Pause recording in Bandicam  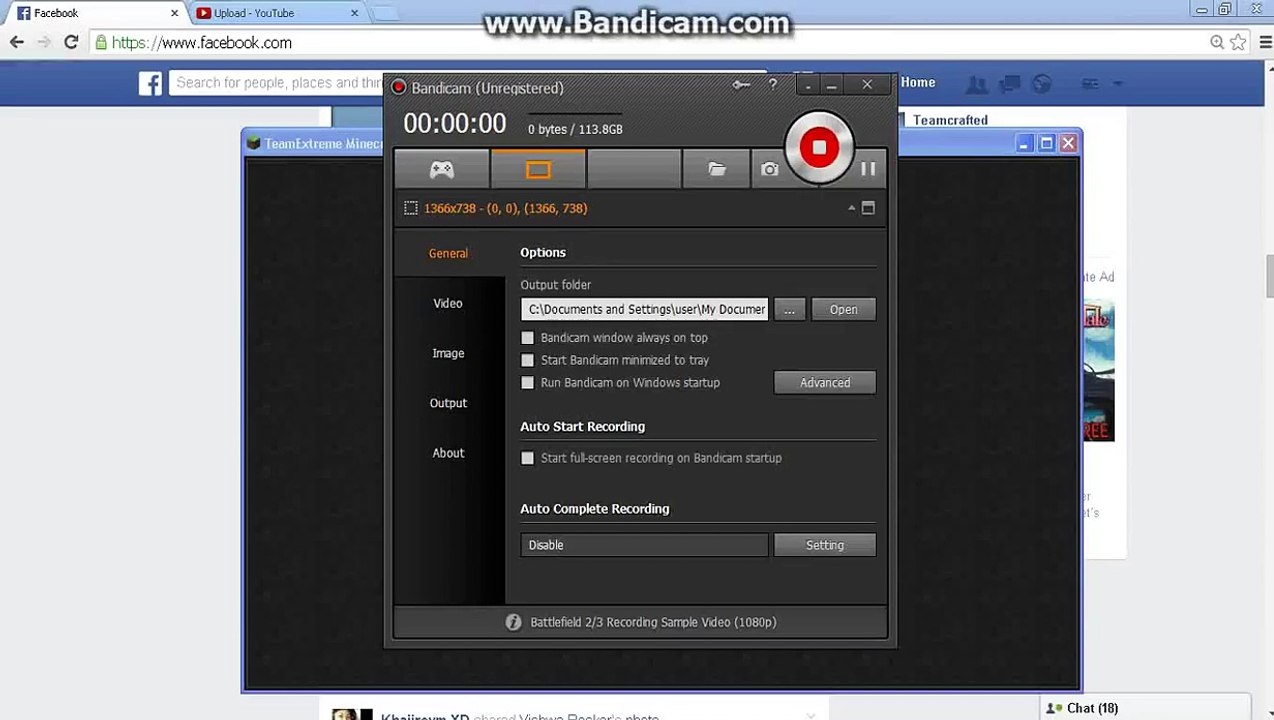tap(868, 169)
